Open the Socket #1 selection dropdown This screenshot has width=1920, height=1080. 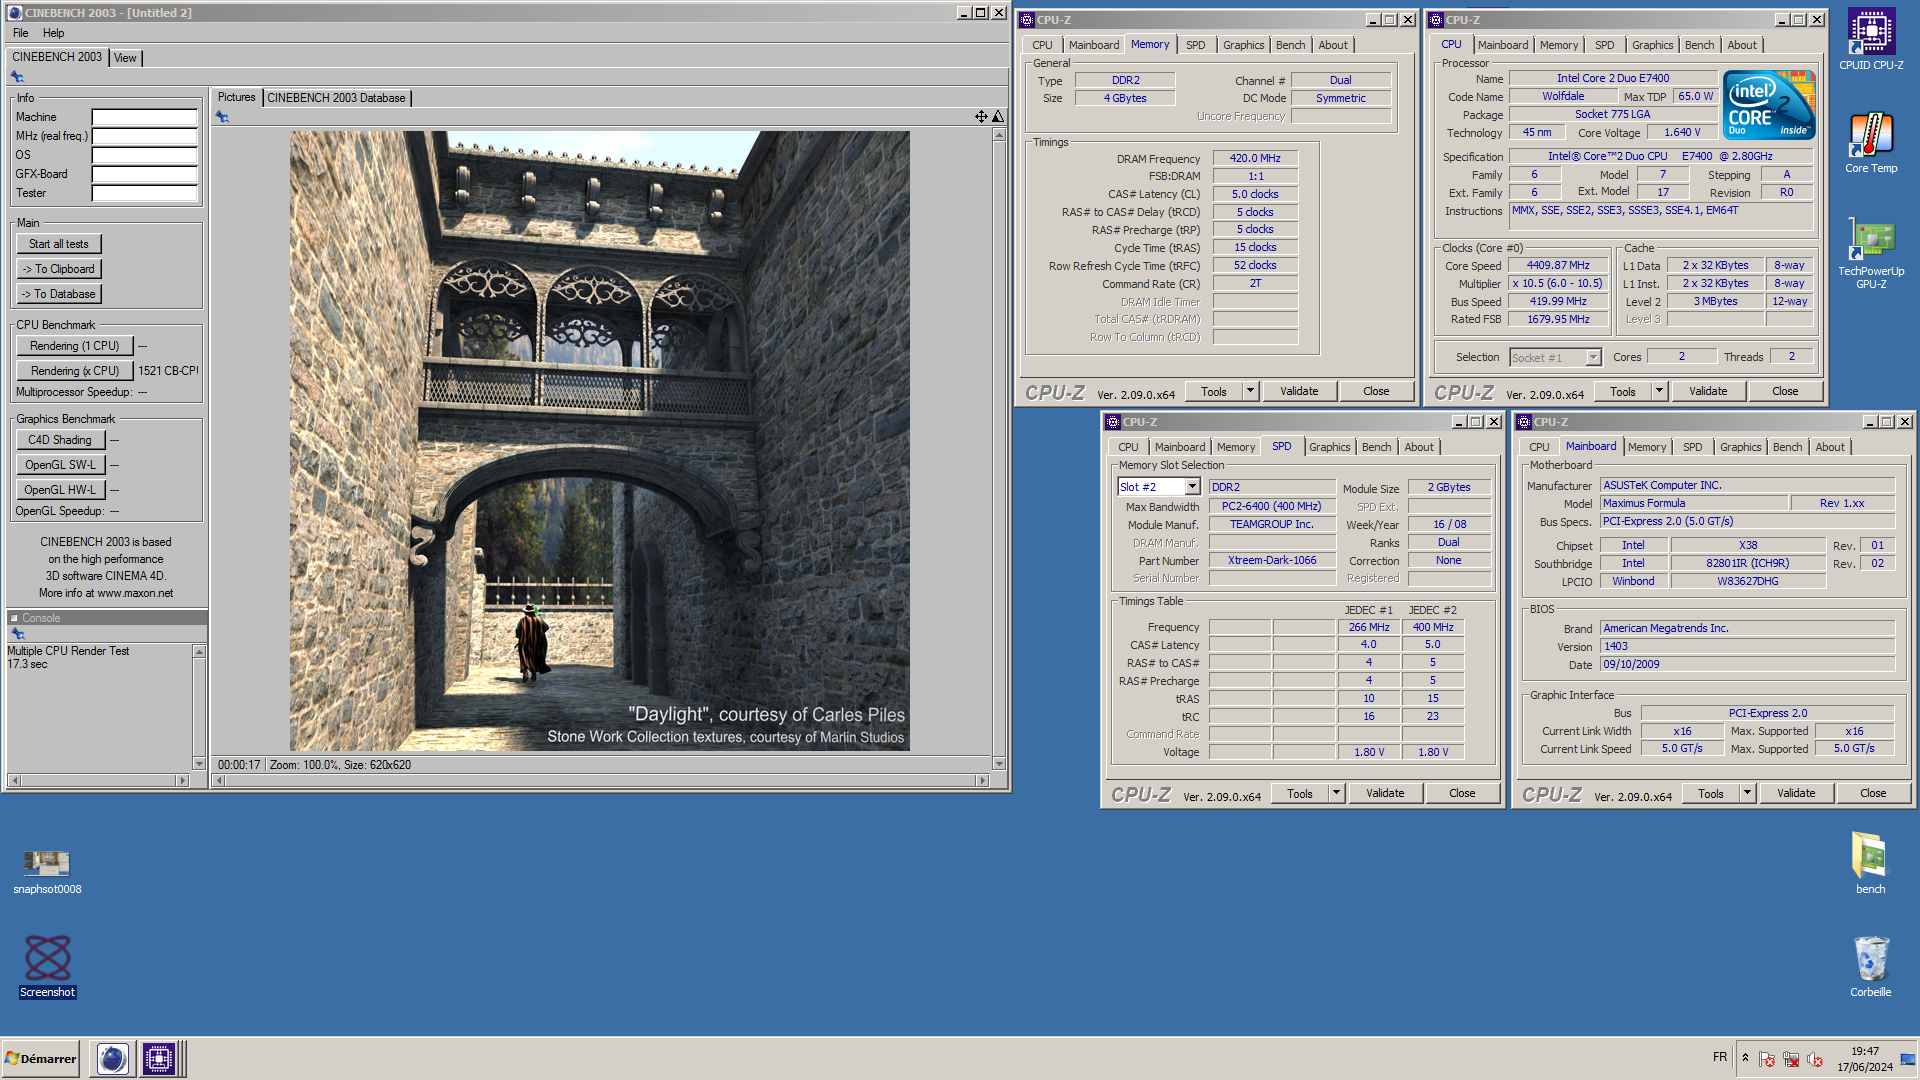pyautogui.click(x=1593, y=357)
